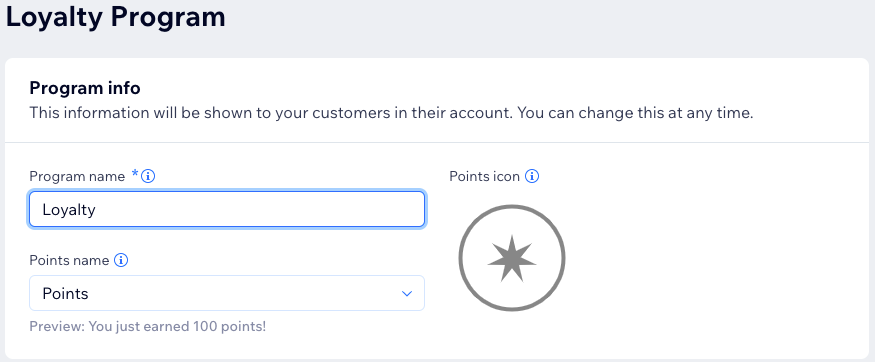Open the Points dropdown field
The height and width of the screenshot is (362, 875).
(x=227, y=293)
